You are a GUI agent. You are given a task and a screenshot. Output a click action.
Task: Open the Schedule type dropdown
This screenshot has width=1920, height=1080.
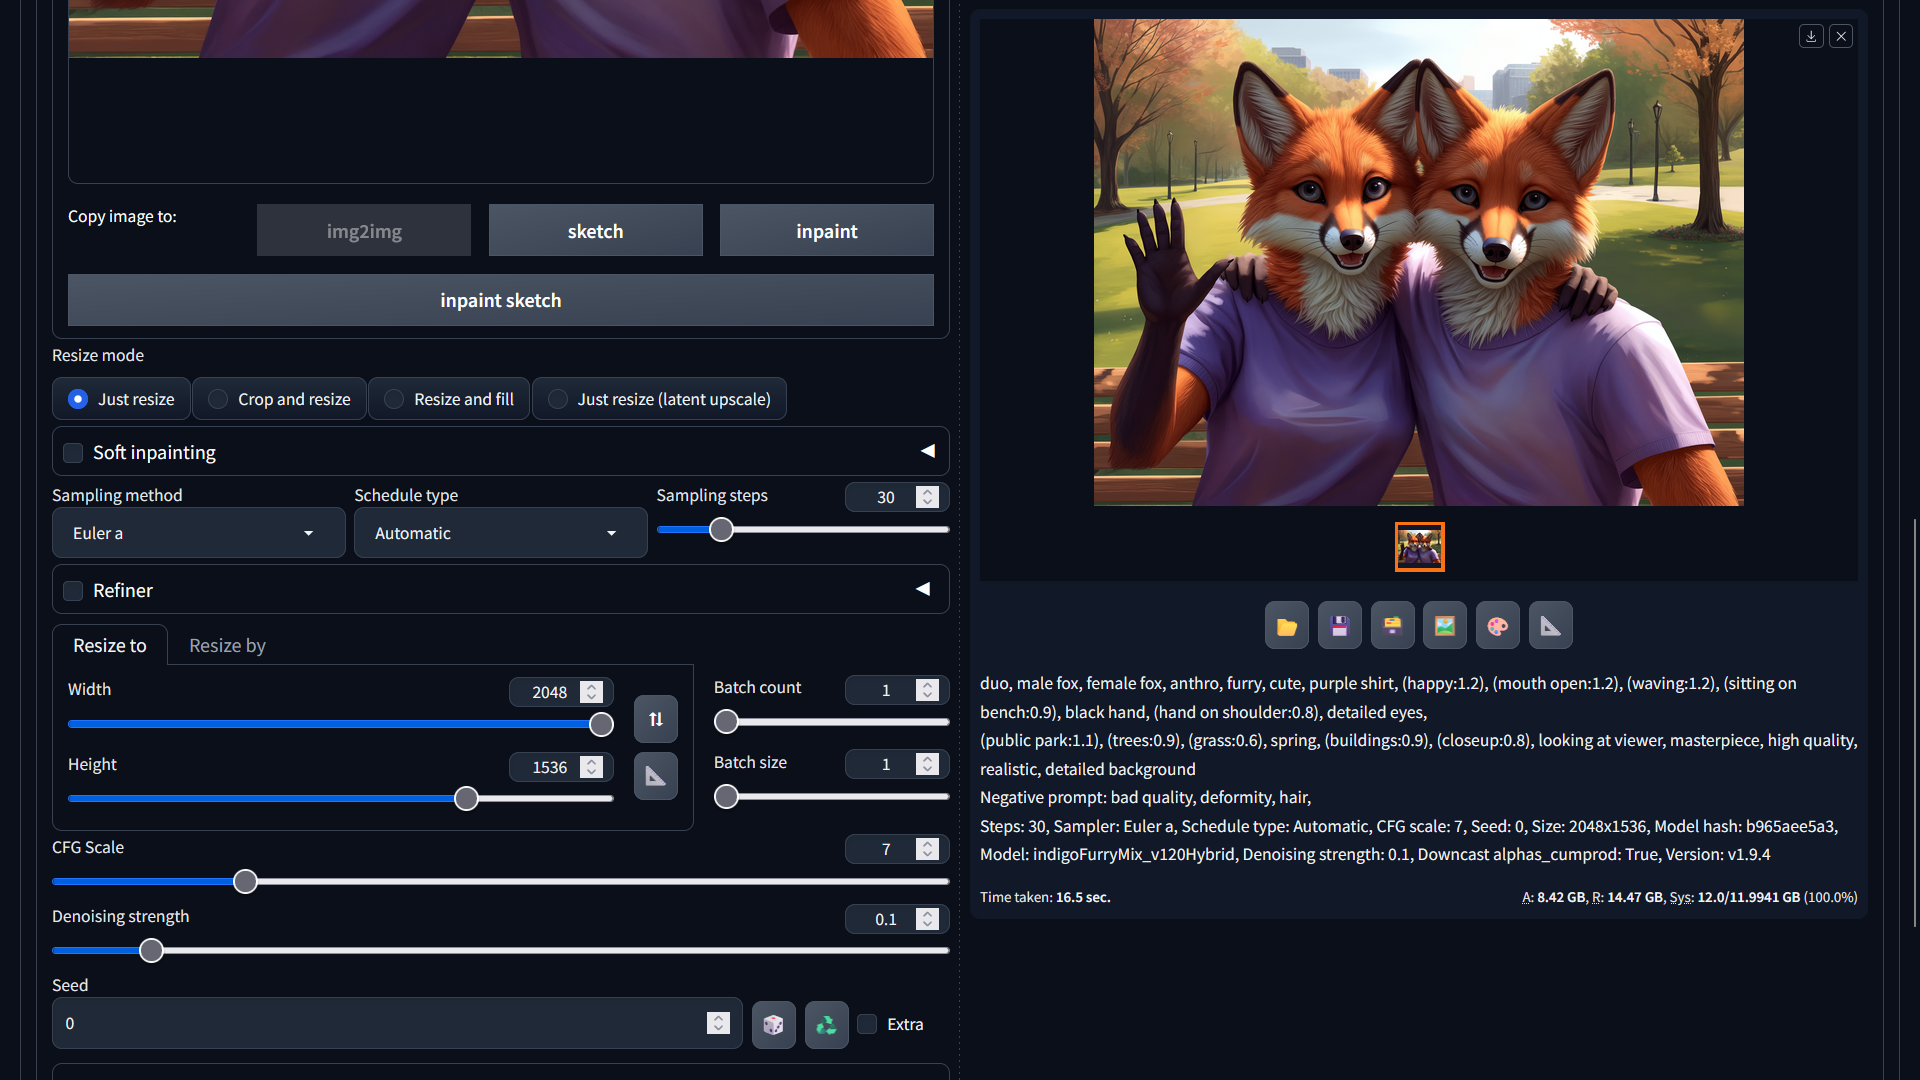[x=500, y=533]
